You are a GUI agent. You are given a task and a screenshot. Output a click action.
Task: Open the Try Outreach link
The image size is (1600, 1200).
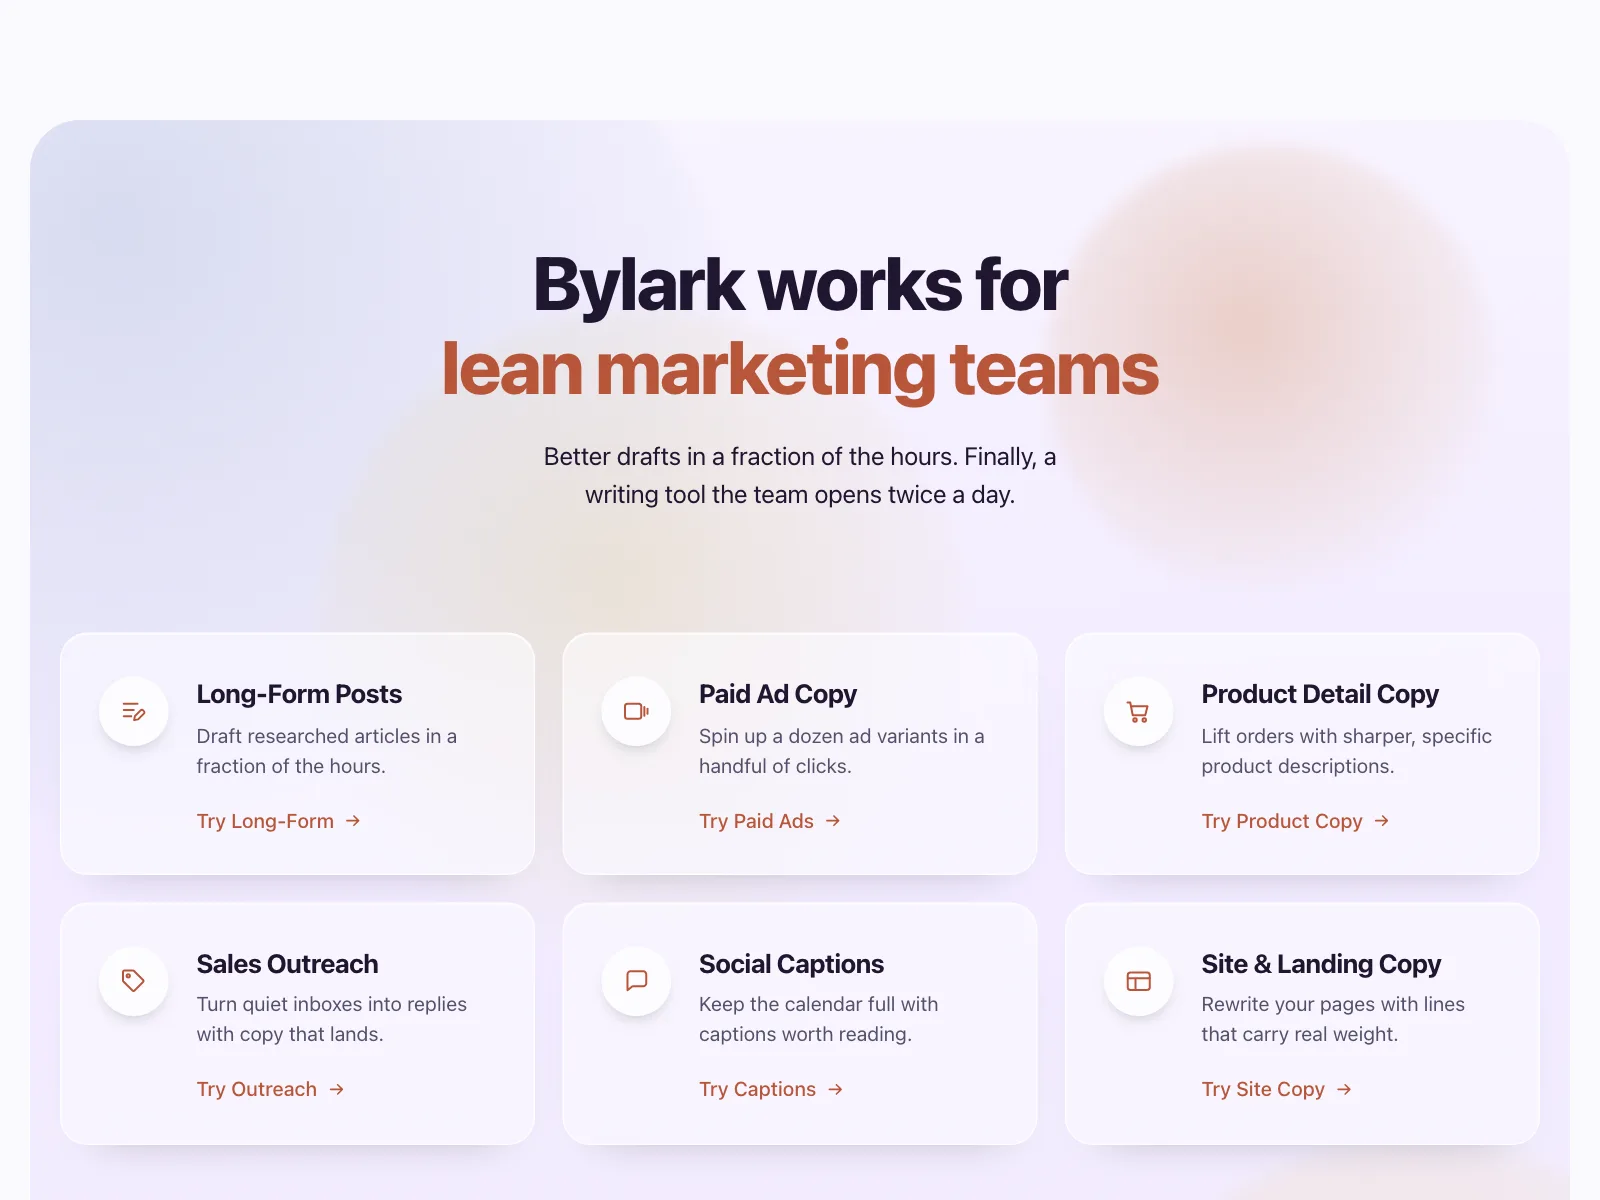271,1089
